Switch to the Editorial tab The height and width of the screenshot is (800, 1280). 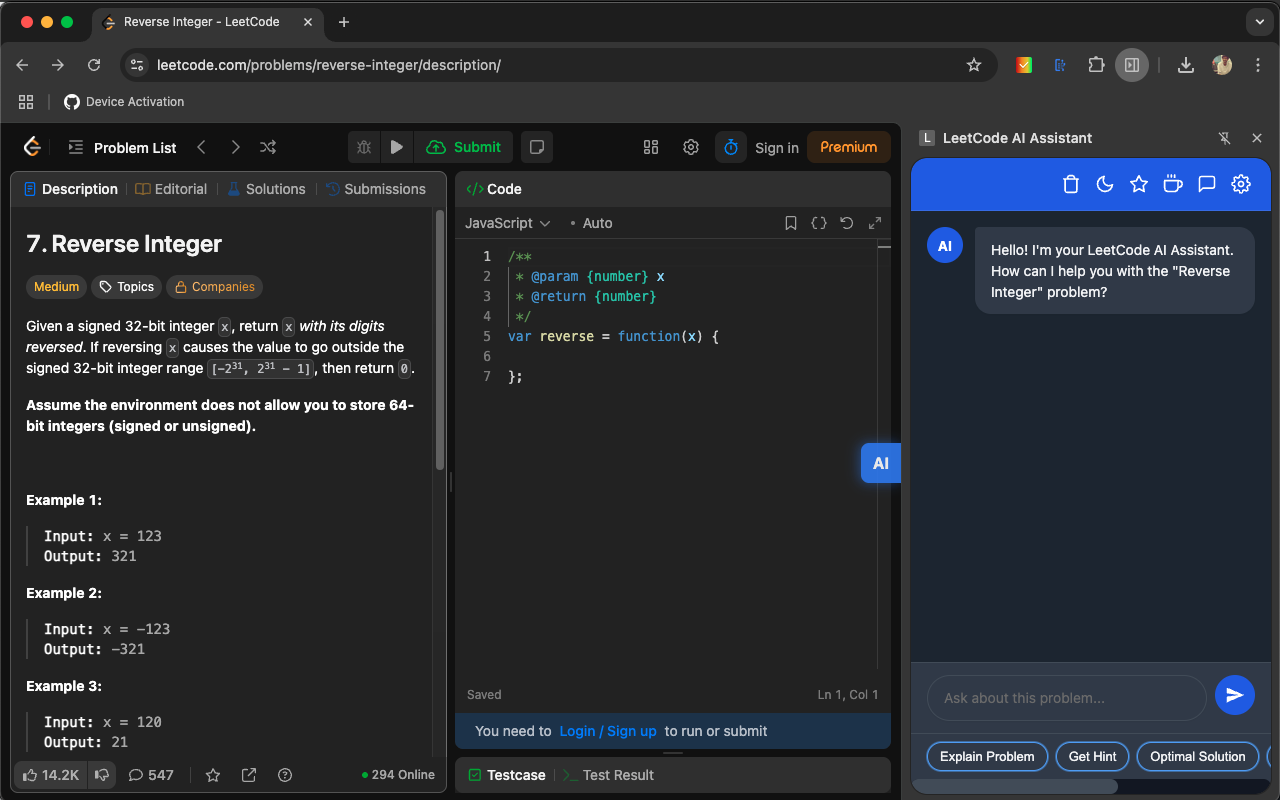click(x=172, y=189)
